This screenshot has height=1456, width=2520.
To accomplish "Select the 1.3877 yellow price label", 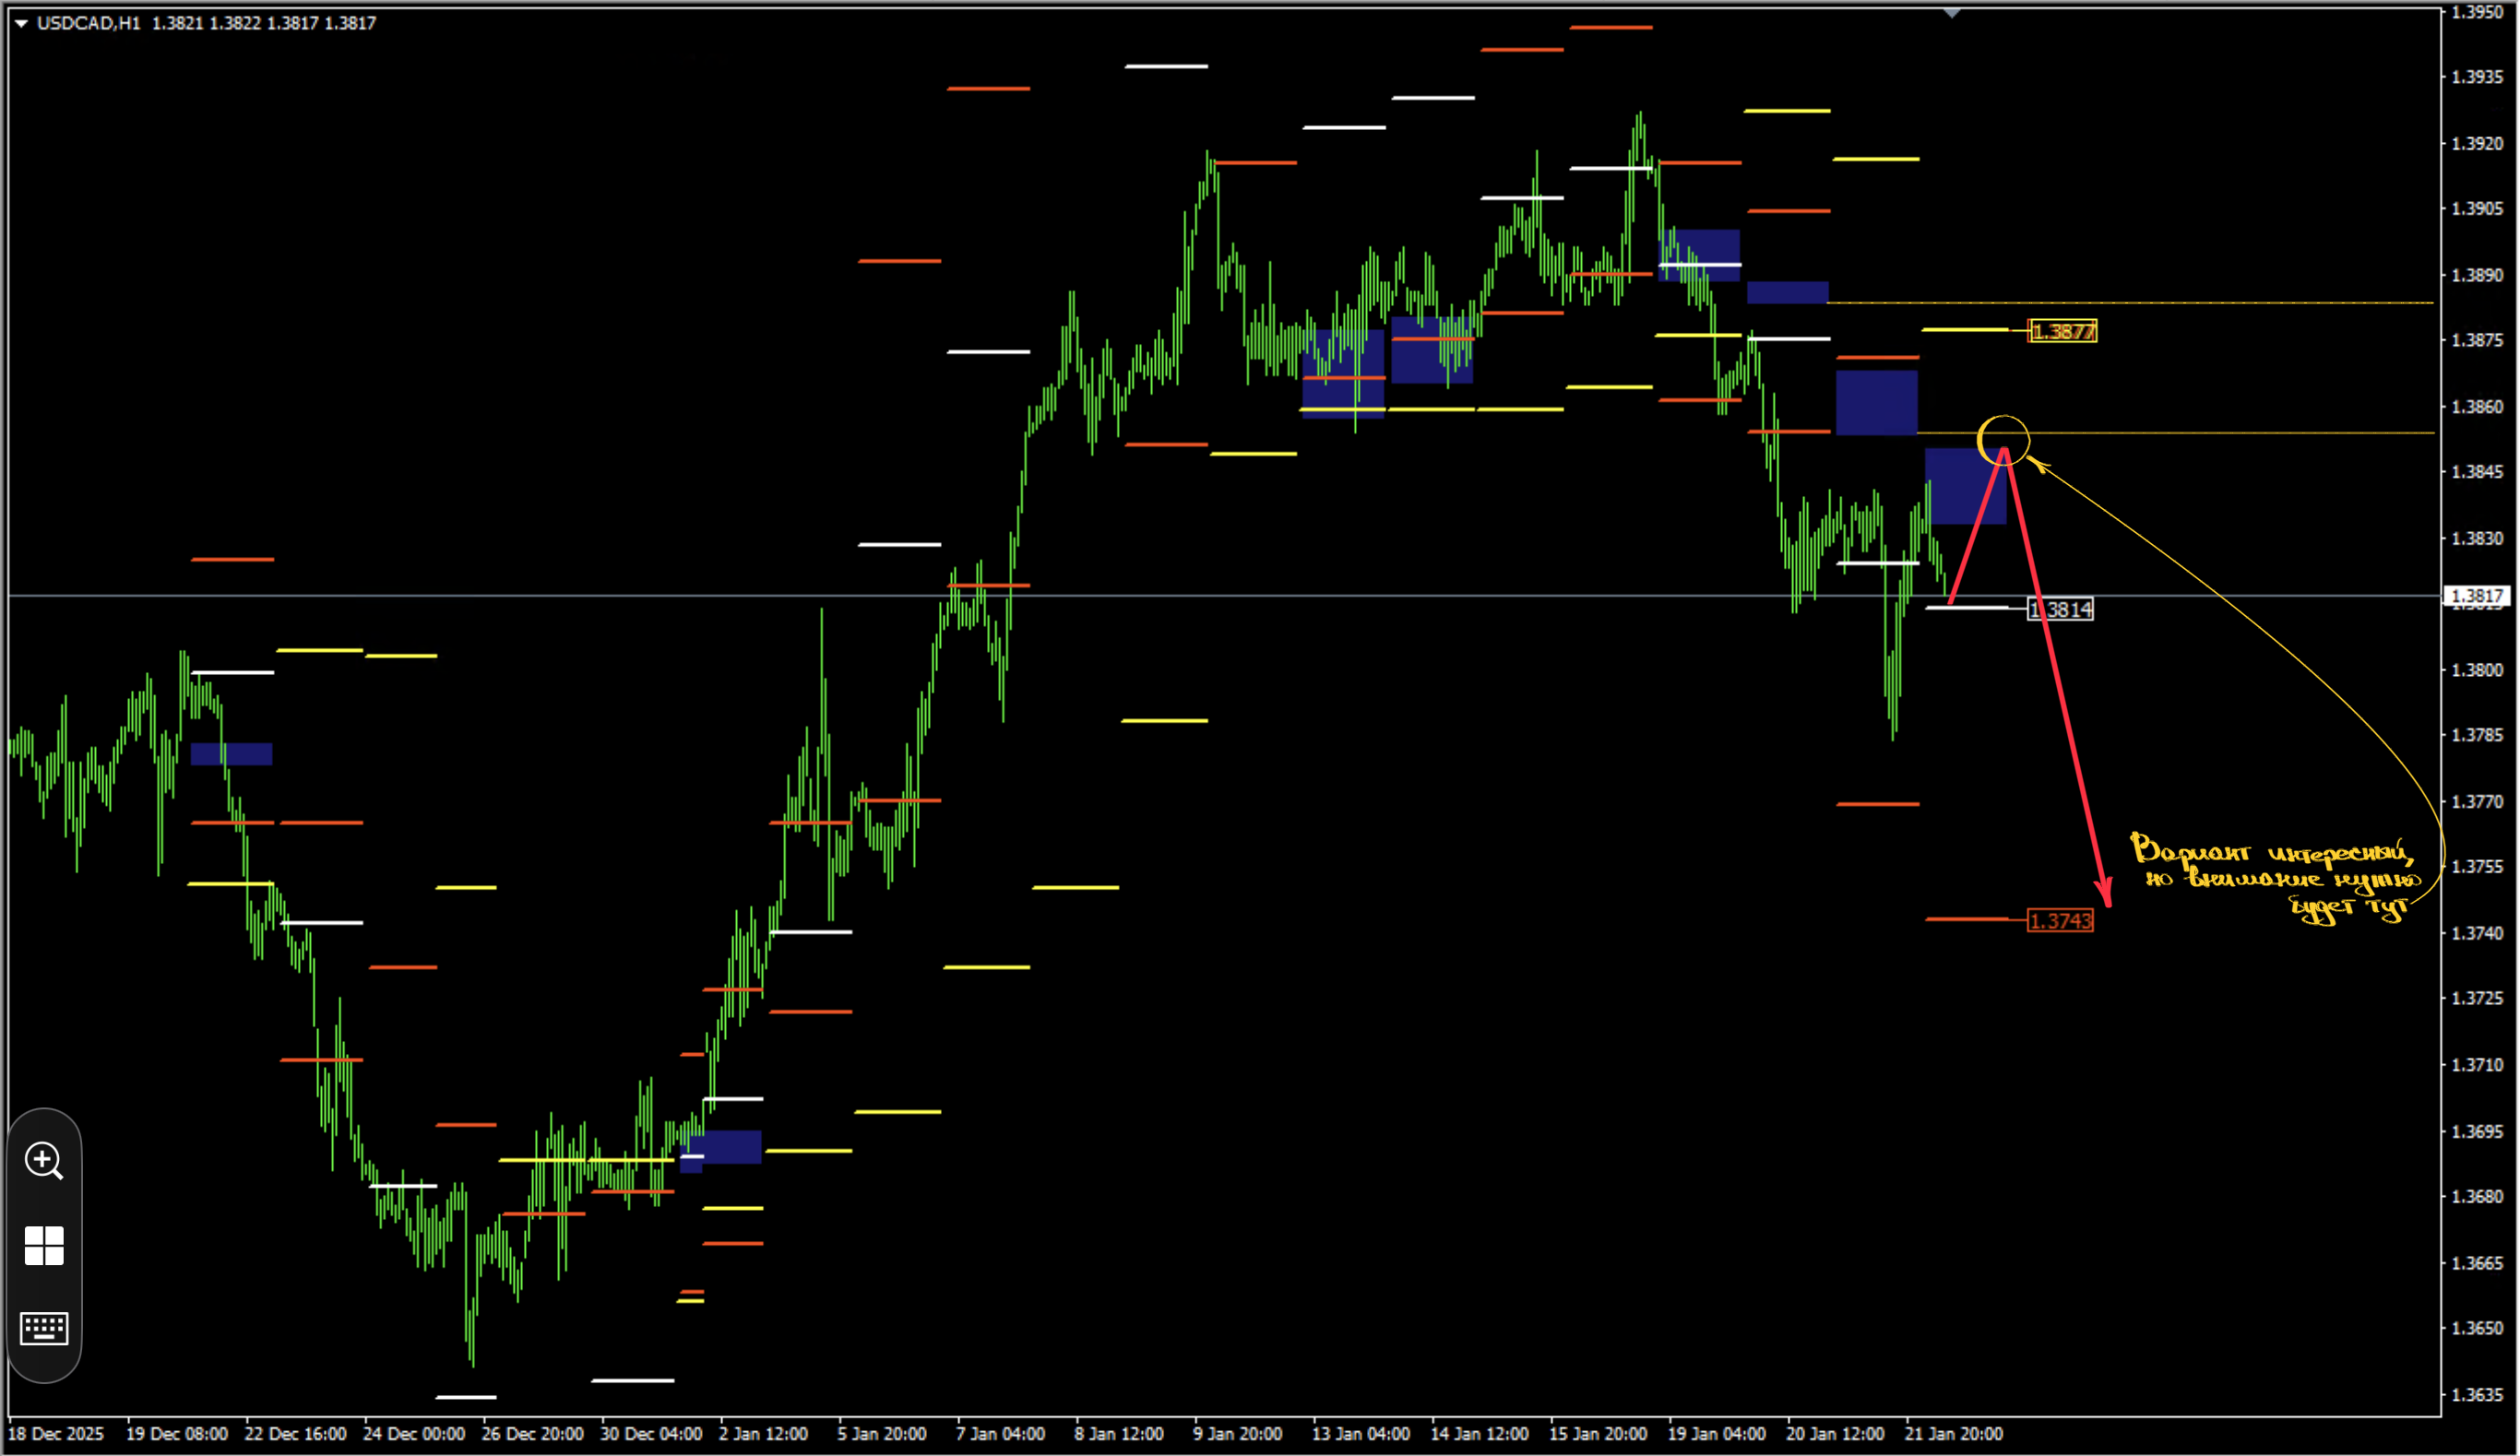I will 2062,331.
